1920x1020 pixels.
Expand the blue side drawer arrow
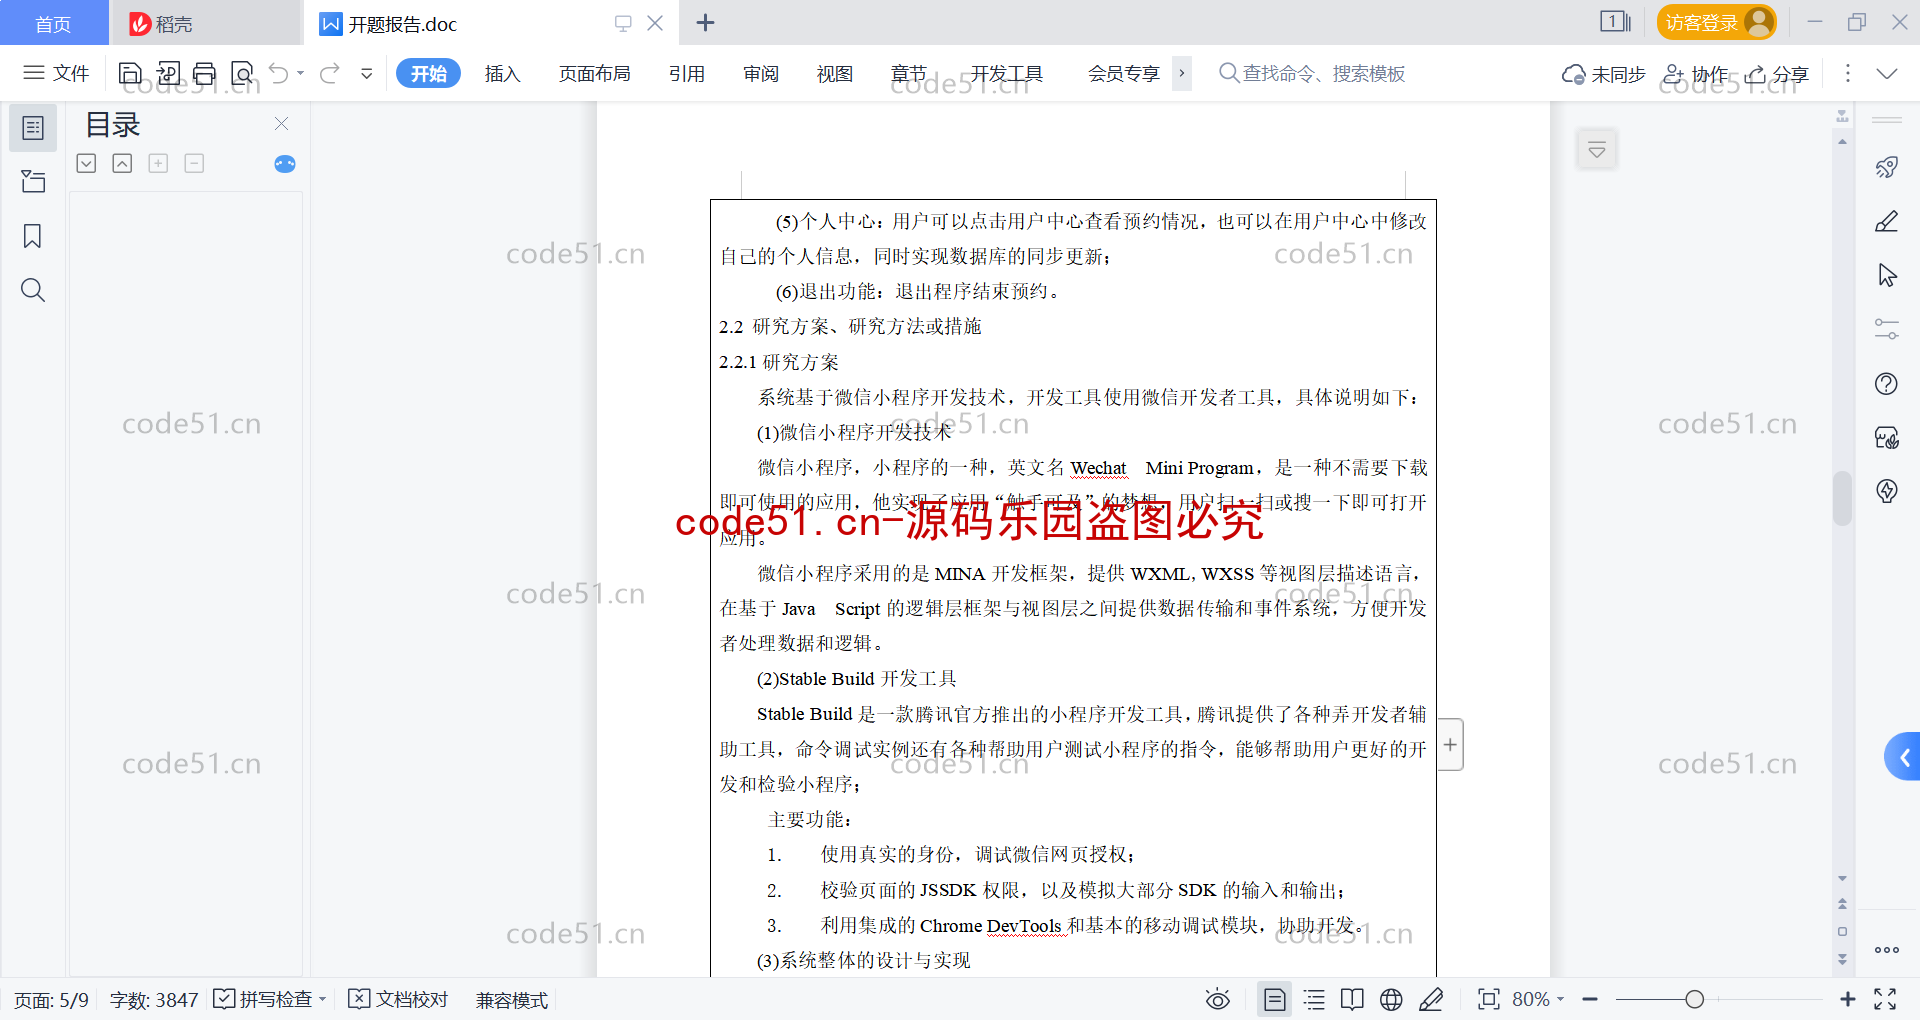tap(1903, 757)
